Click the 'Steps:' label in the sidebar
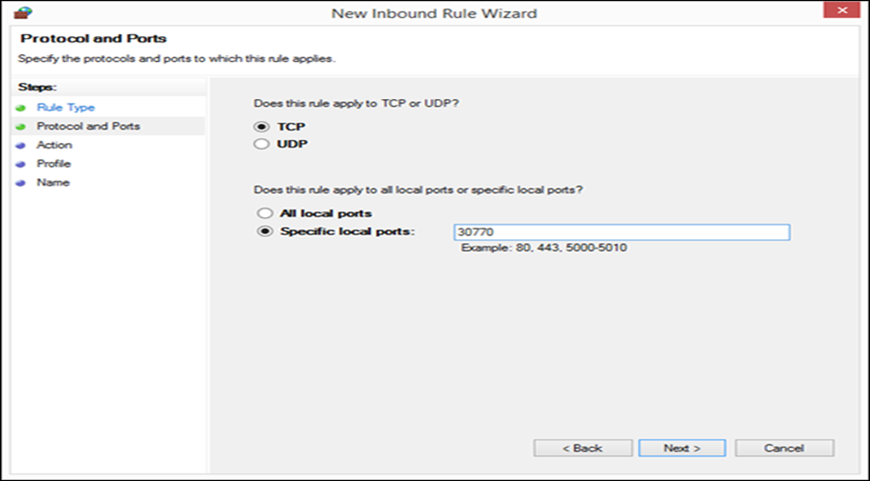This screenshot has height=481, width=870. 37,87
